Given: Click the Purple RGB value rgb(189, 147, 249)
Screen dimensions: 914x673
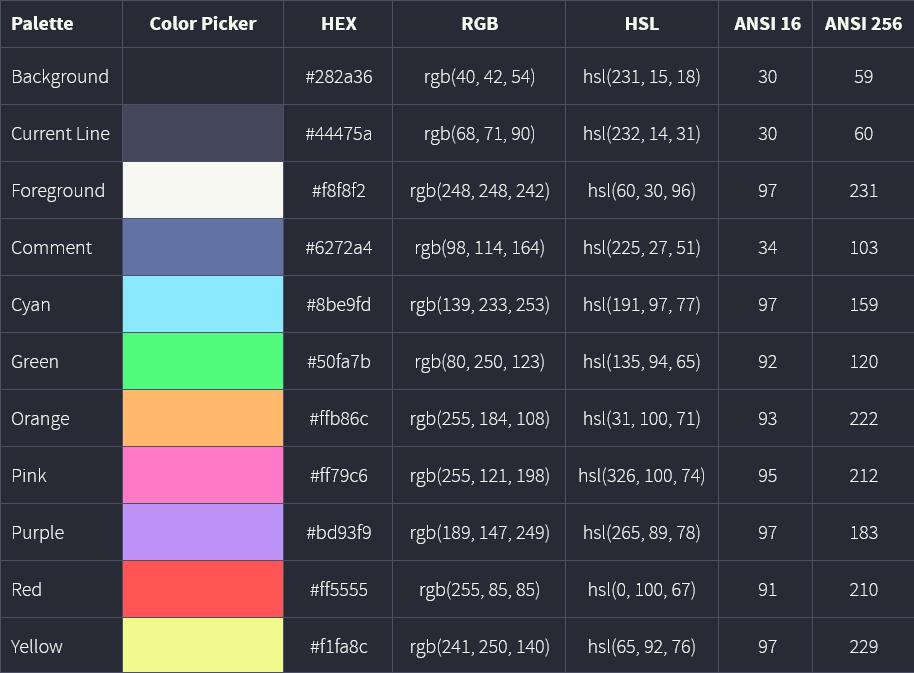Looking at the screenshot, I should (479, 532).
